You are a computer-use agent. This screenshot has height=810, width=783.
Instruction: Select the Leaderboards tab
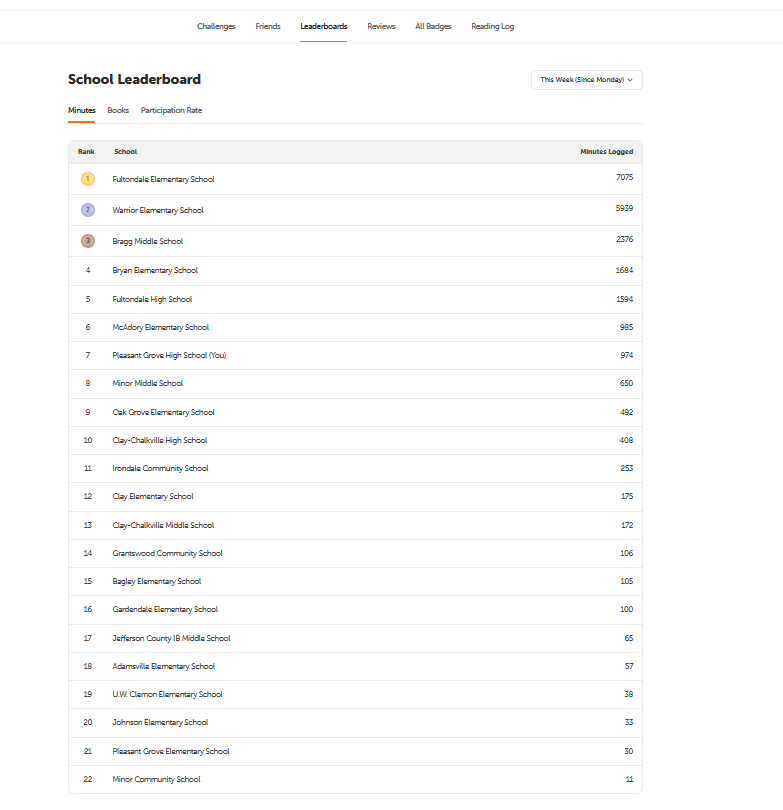tap(323, 26)
